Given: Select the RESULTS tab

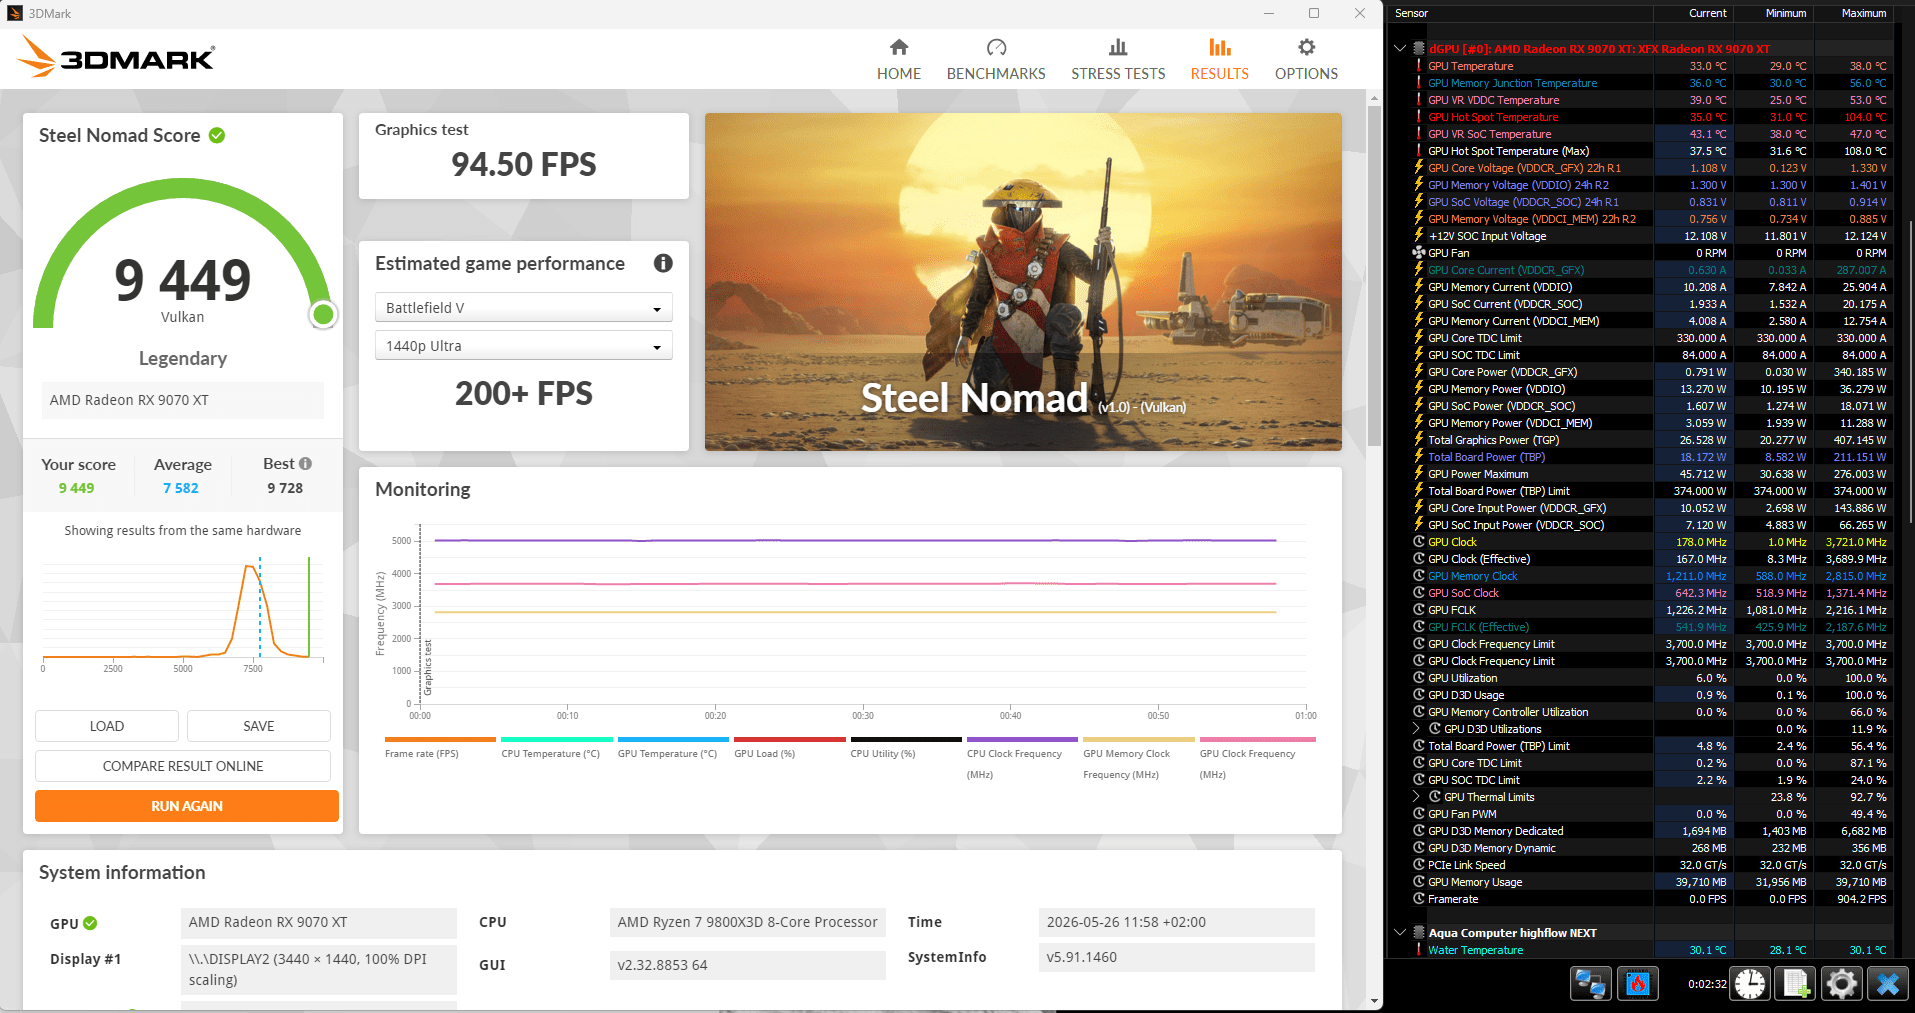Looking at the screenshot, I should (1219, 59).
